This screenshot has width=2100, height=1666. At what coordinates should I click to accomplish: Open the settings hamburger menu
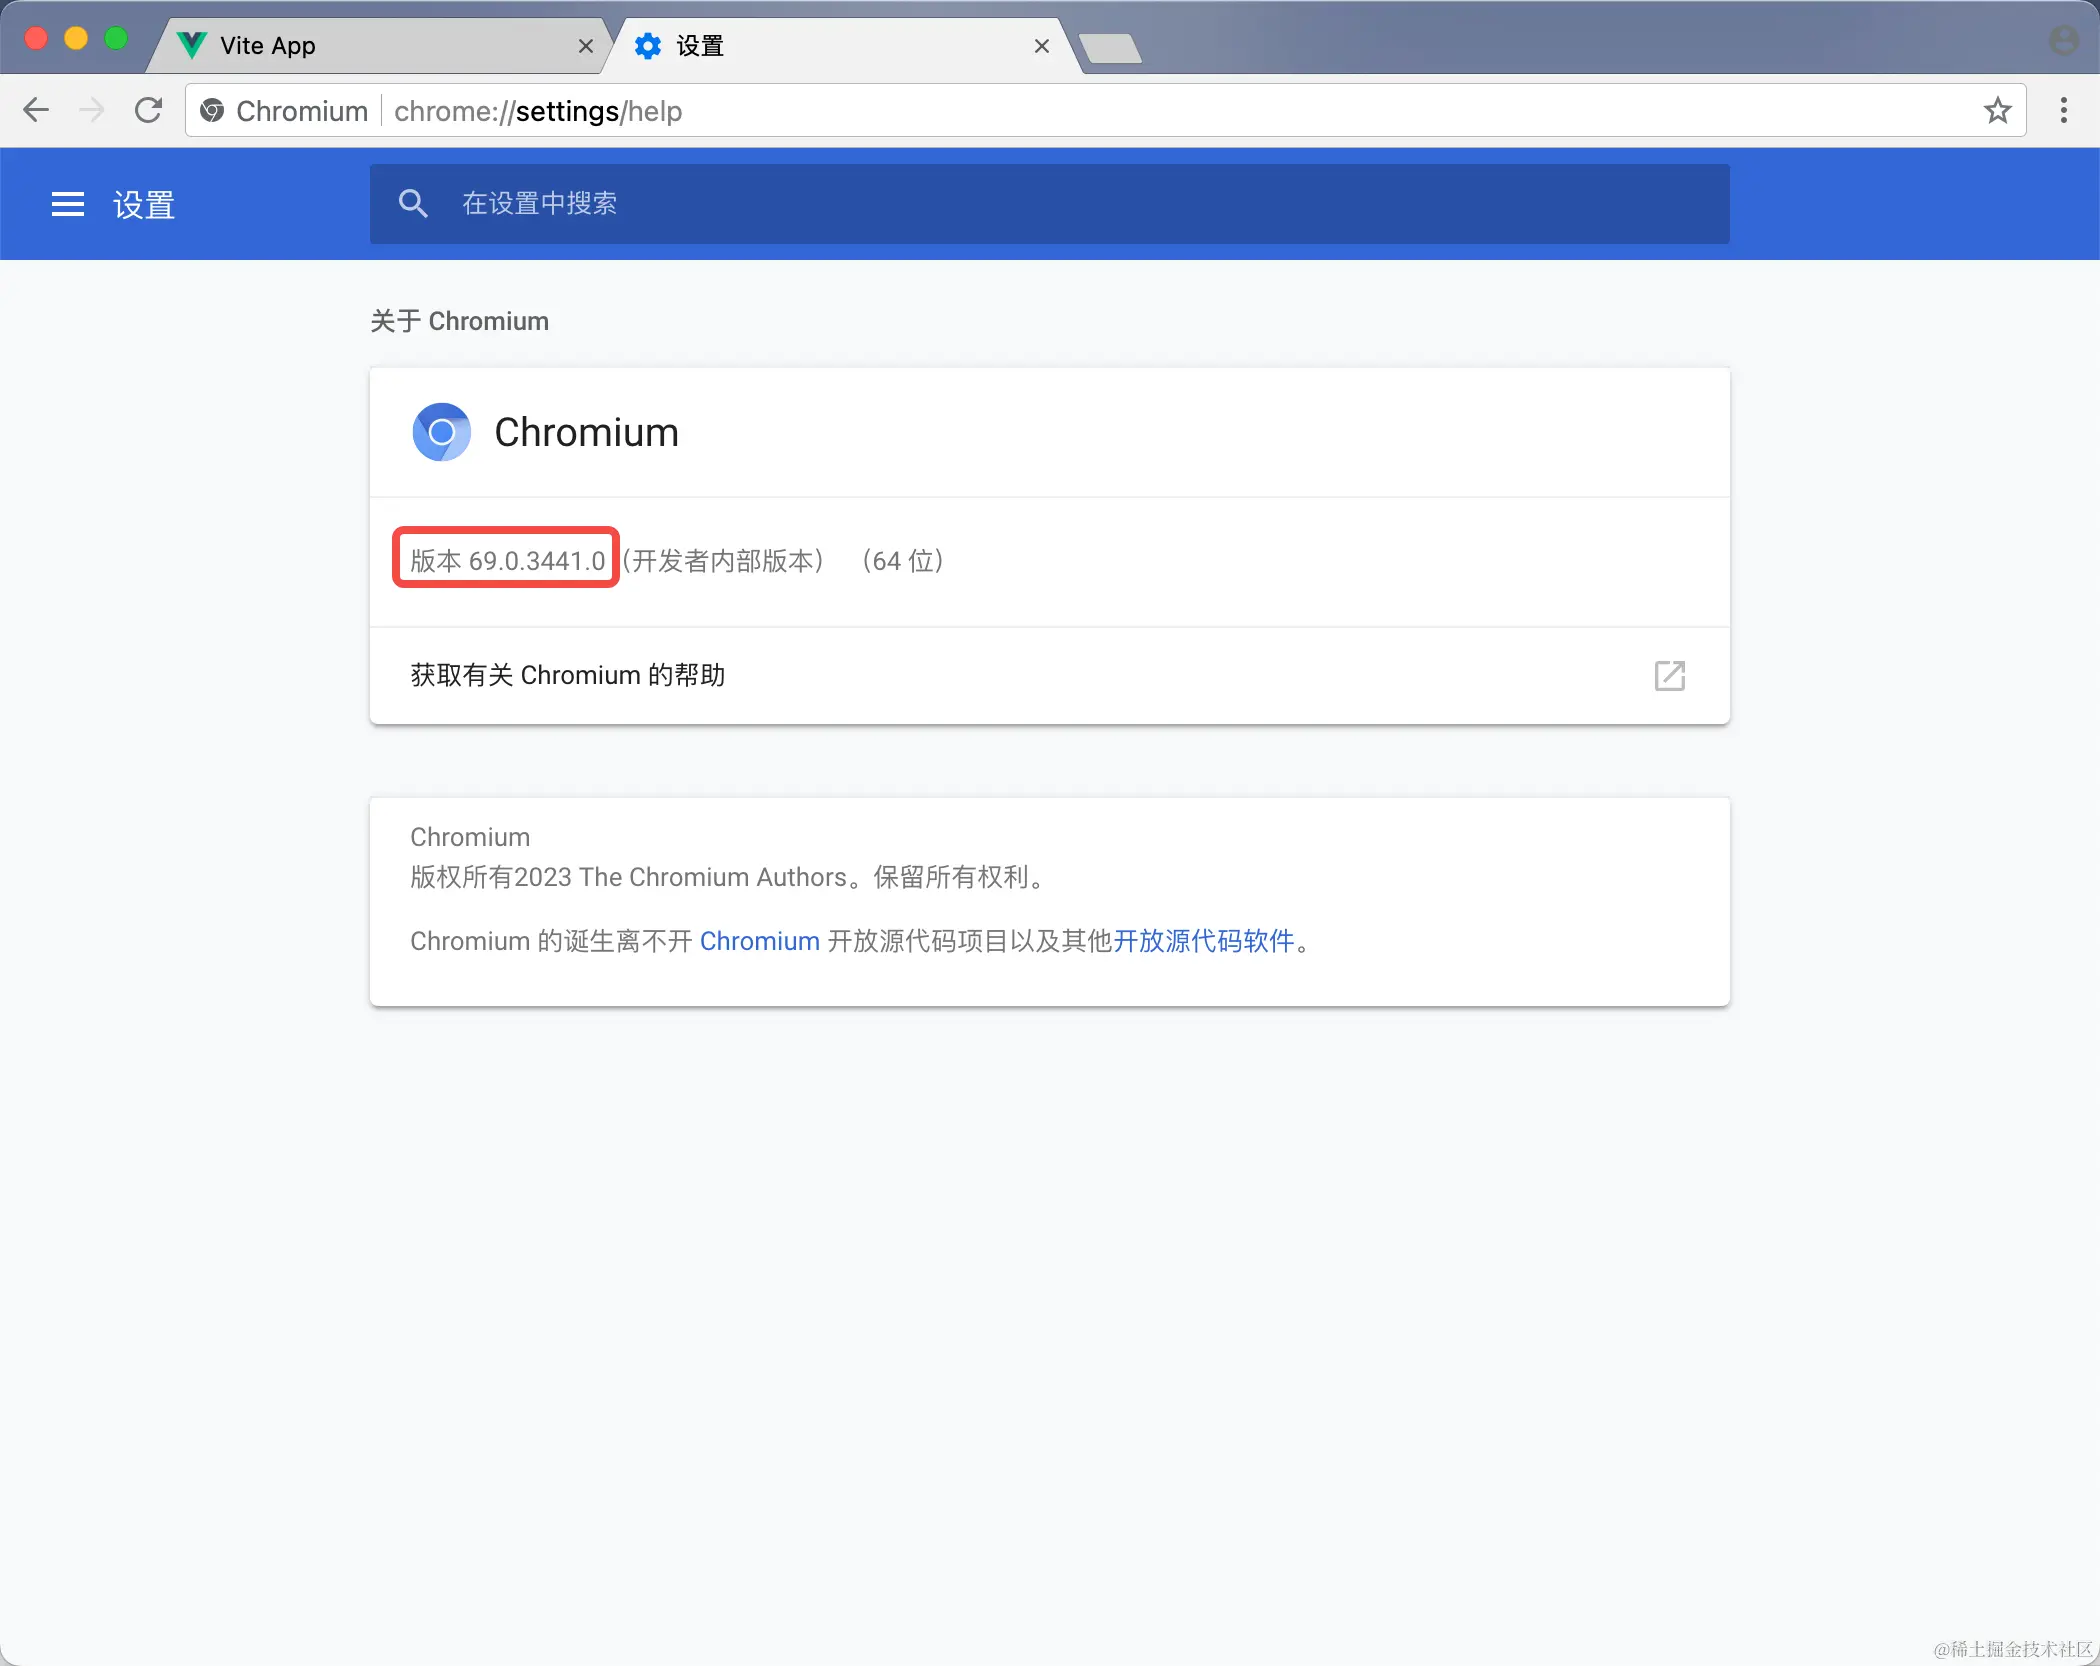point(67,204)
